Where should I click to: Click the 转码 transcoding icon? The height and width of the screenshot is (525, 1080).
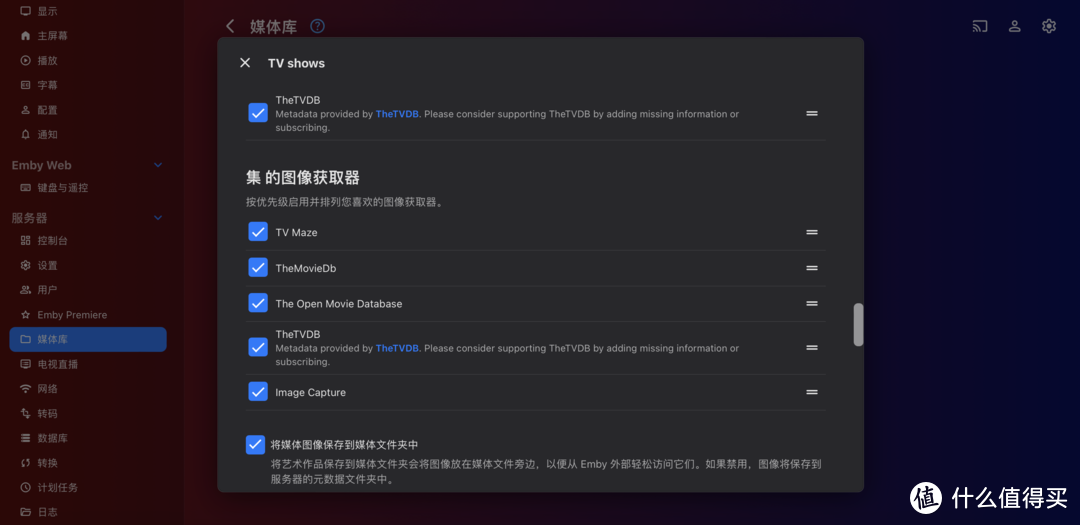point(25,414)
